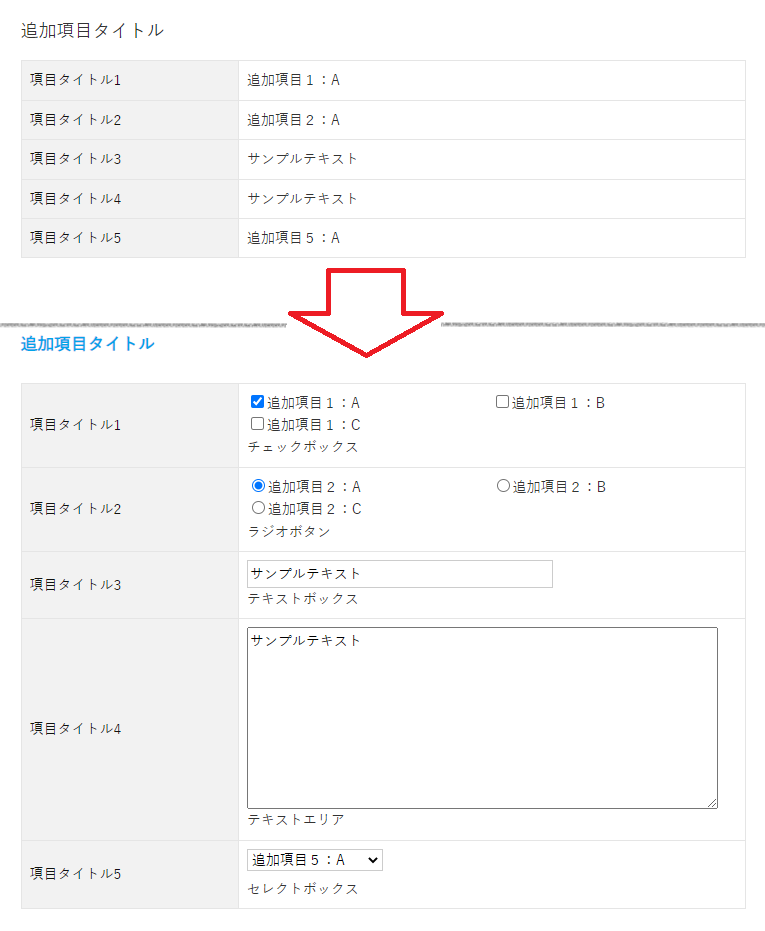Image resolution: width=765 pixels, height=931 pixels.
Task: Click the large red down arrow
Action: 366,313
